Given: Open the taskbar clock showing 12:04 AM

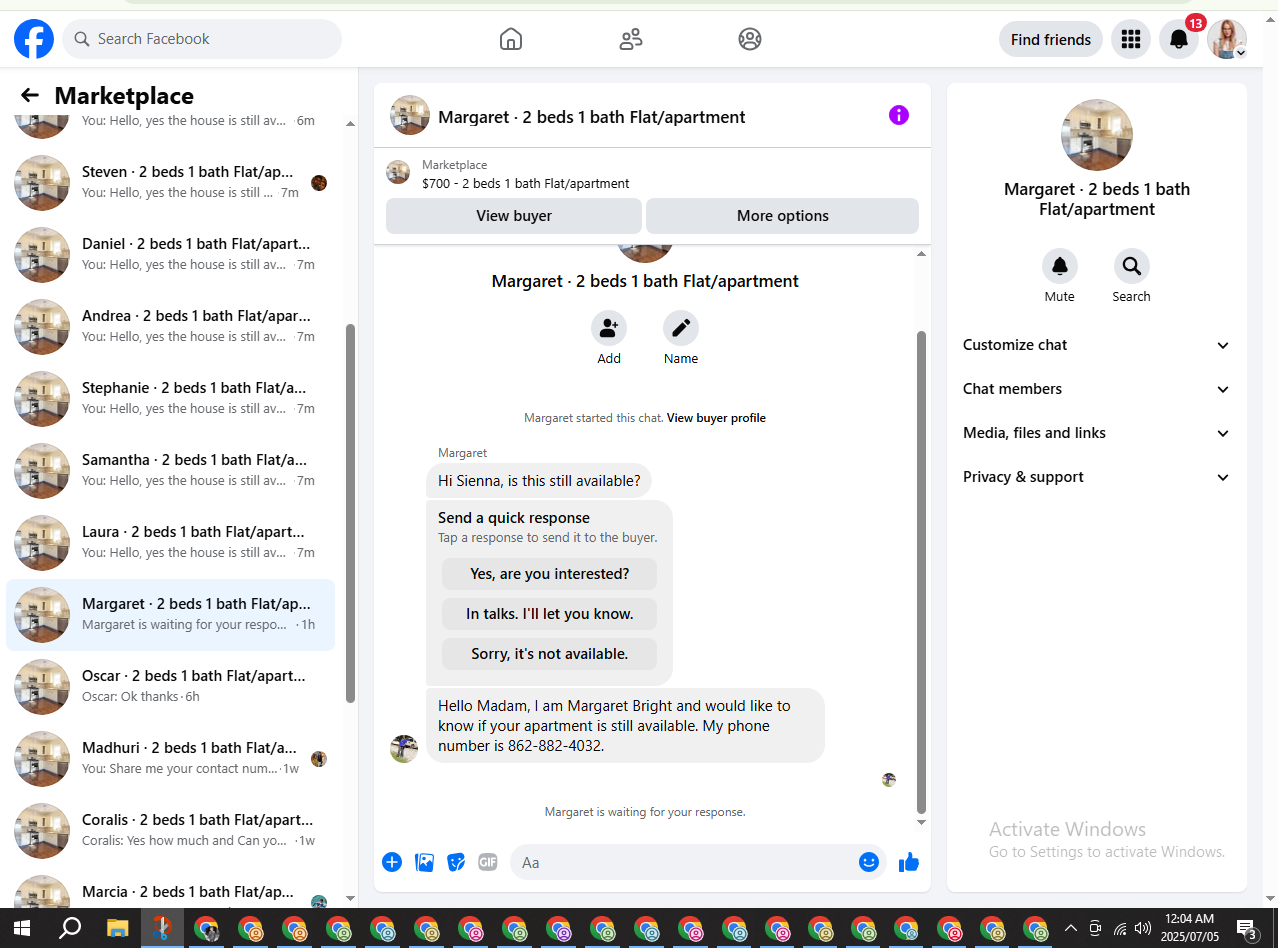Looking at the screenshot, I should (x=1190, y=928).
